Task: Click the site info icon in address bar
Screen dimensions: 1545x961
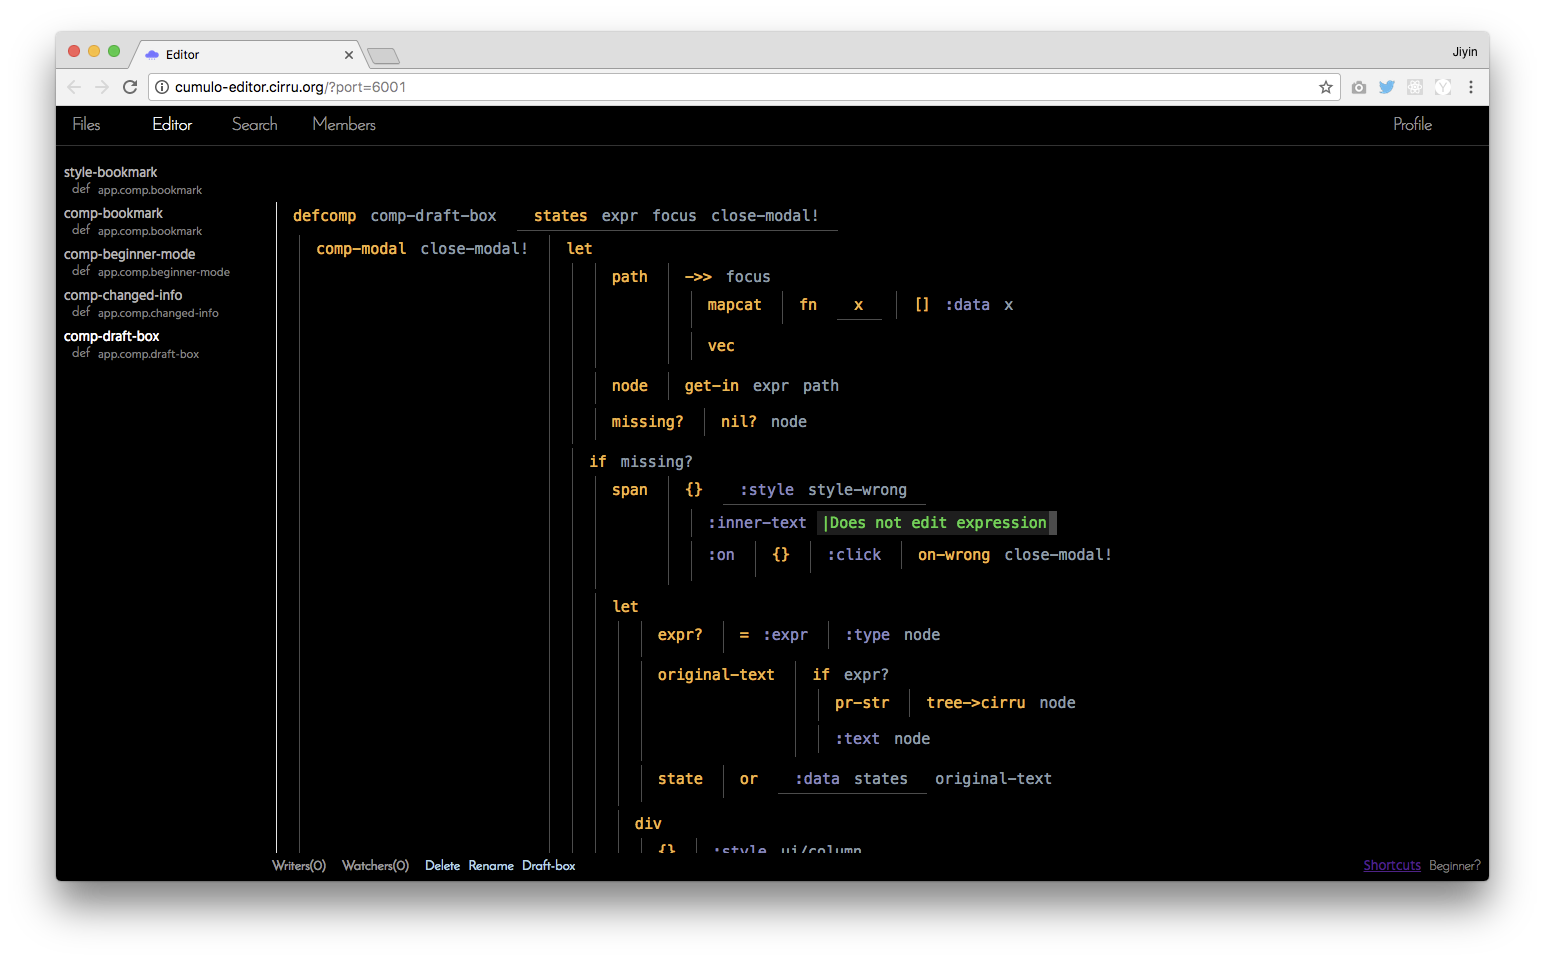Action: point(162,87)
